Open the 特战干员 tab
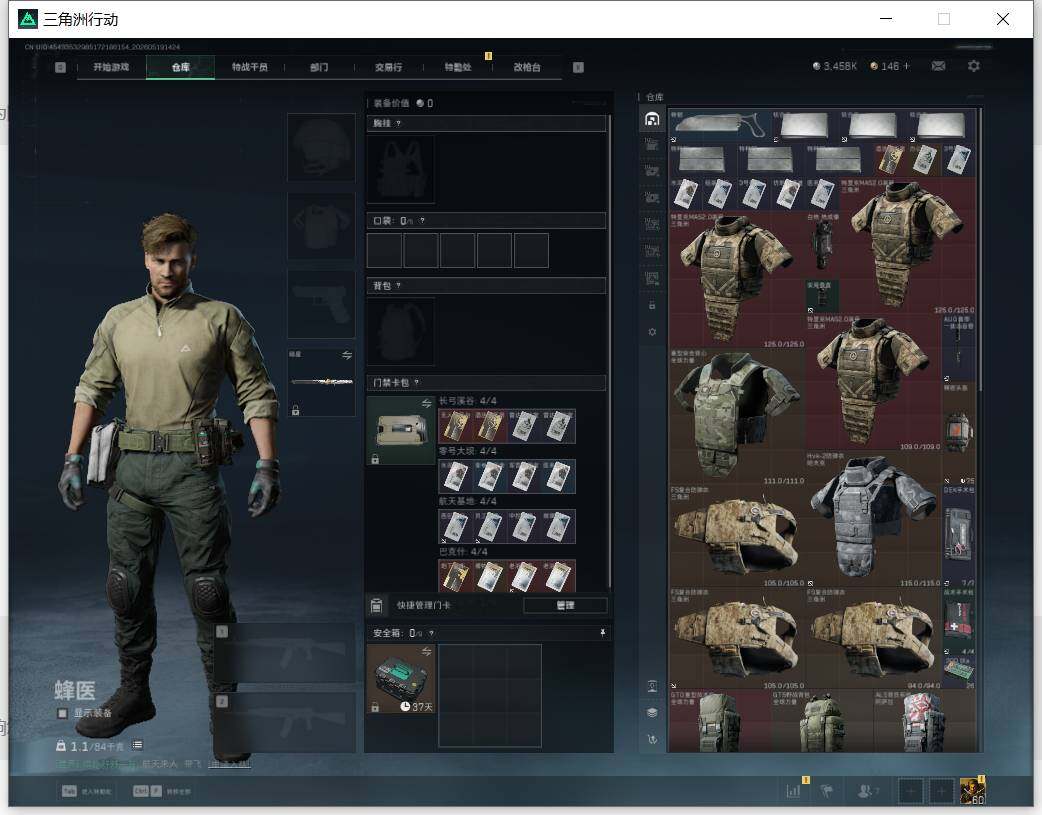Viewport: 1042px width, 815px height. click(249, 67)
